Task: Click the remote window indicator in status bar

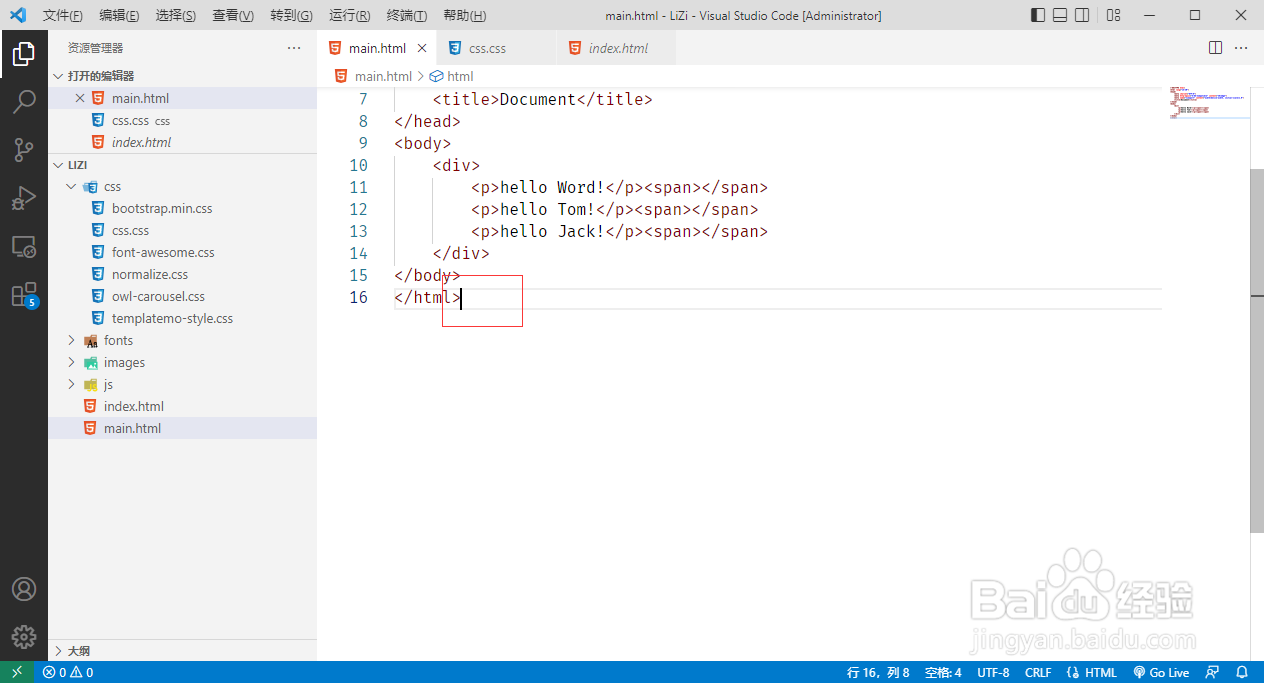Action: (17, 672)
